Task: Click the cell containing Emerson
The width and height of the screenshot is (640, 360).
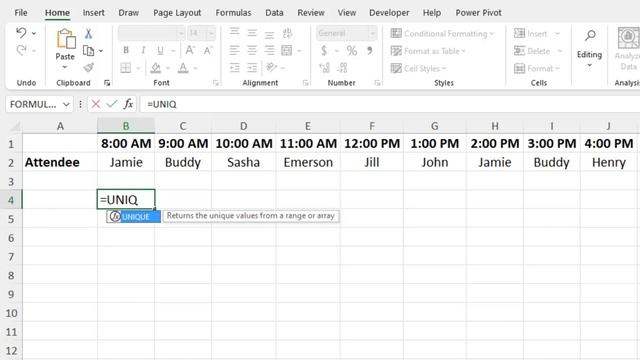Action: [x=308, y=162]
